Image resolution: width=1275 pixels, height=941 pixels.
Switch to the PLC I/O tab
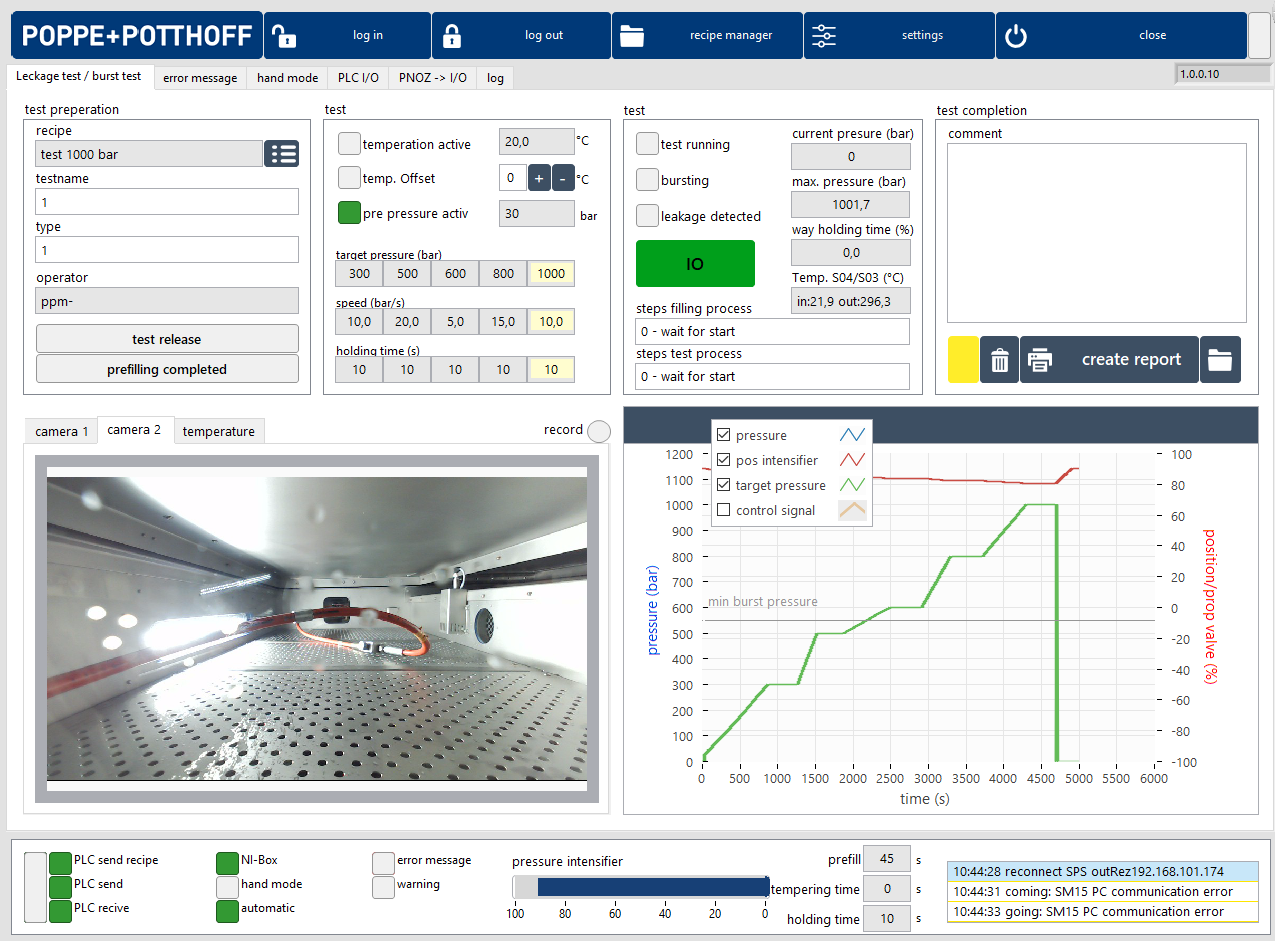[358, 78]
